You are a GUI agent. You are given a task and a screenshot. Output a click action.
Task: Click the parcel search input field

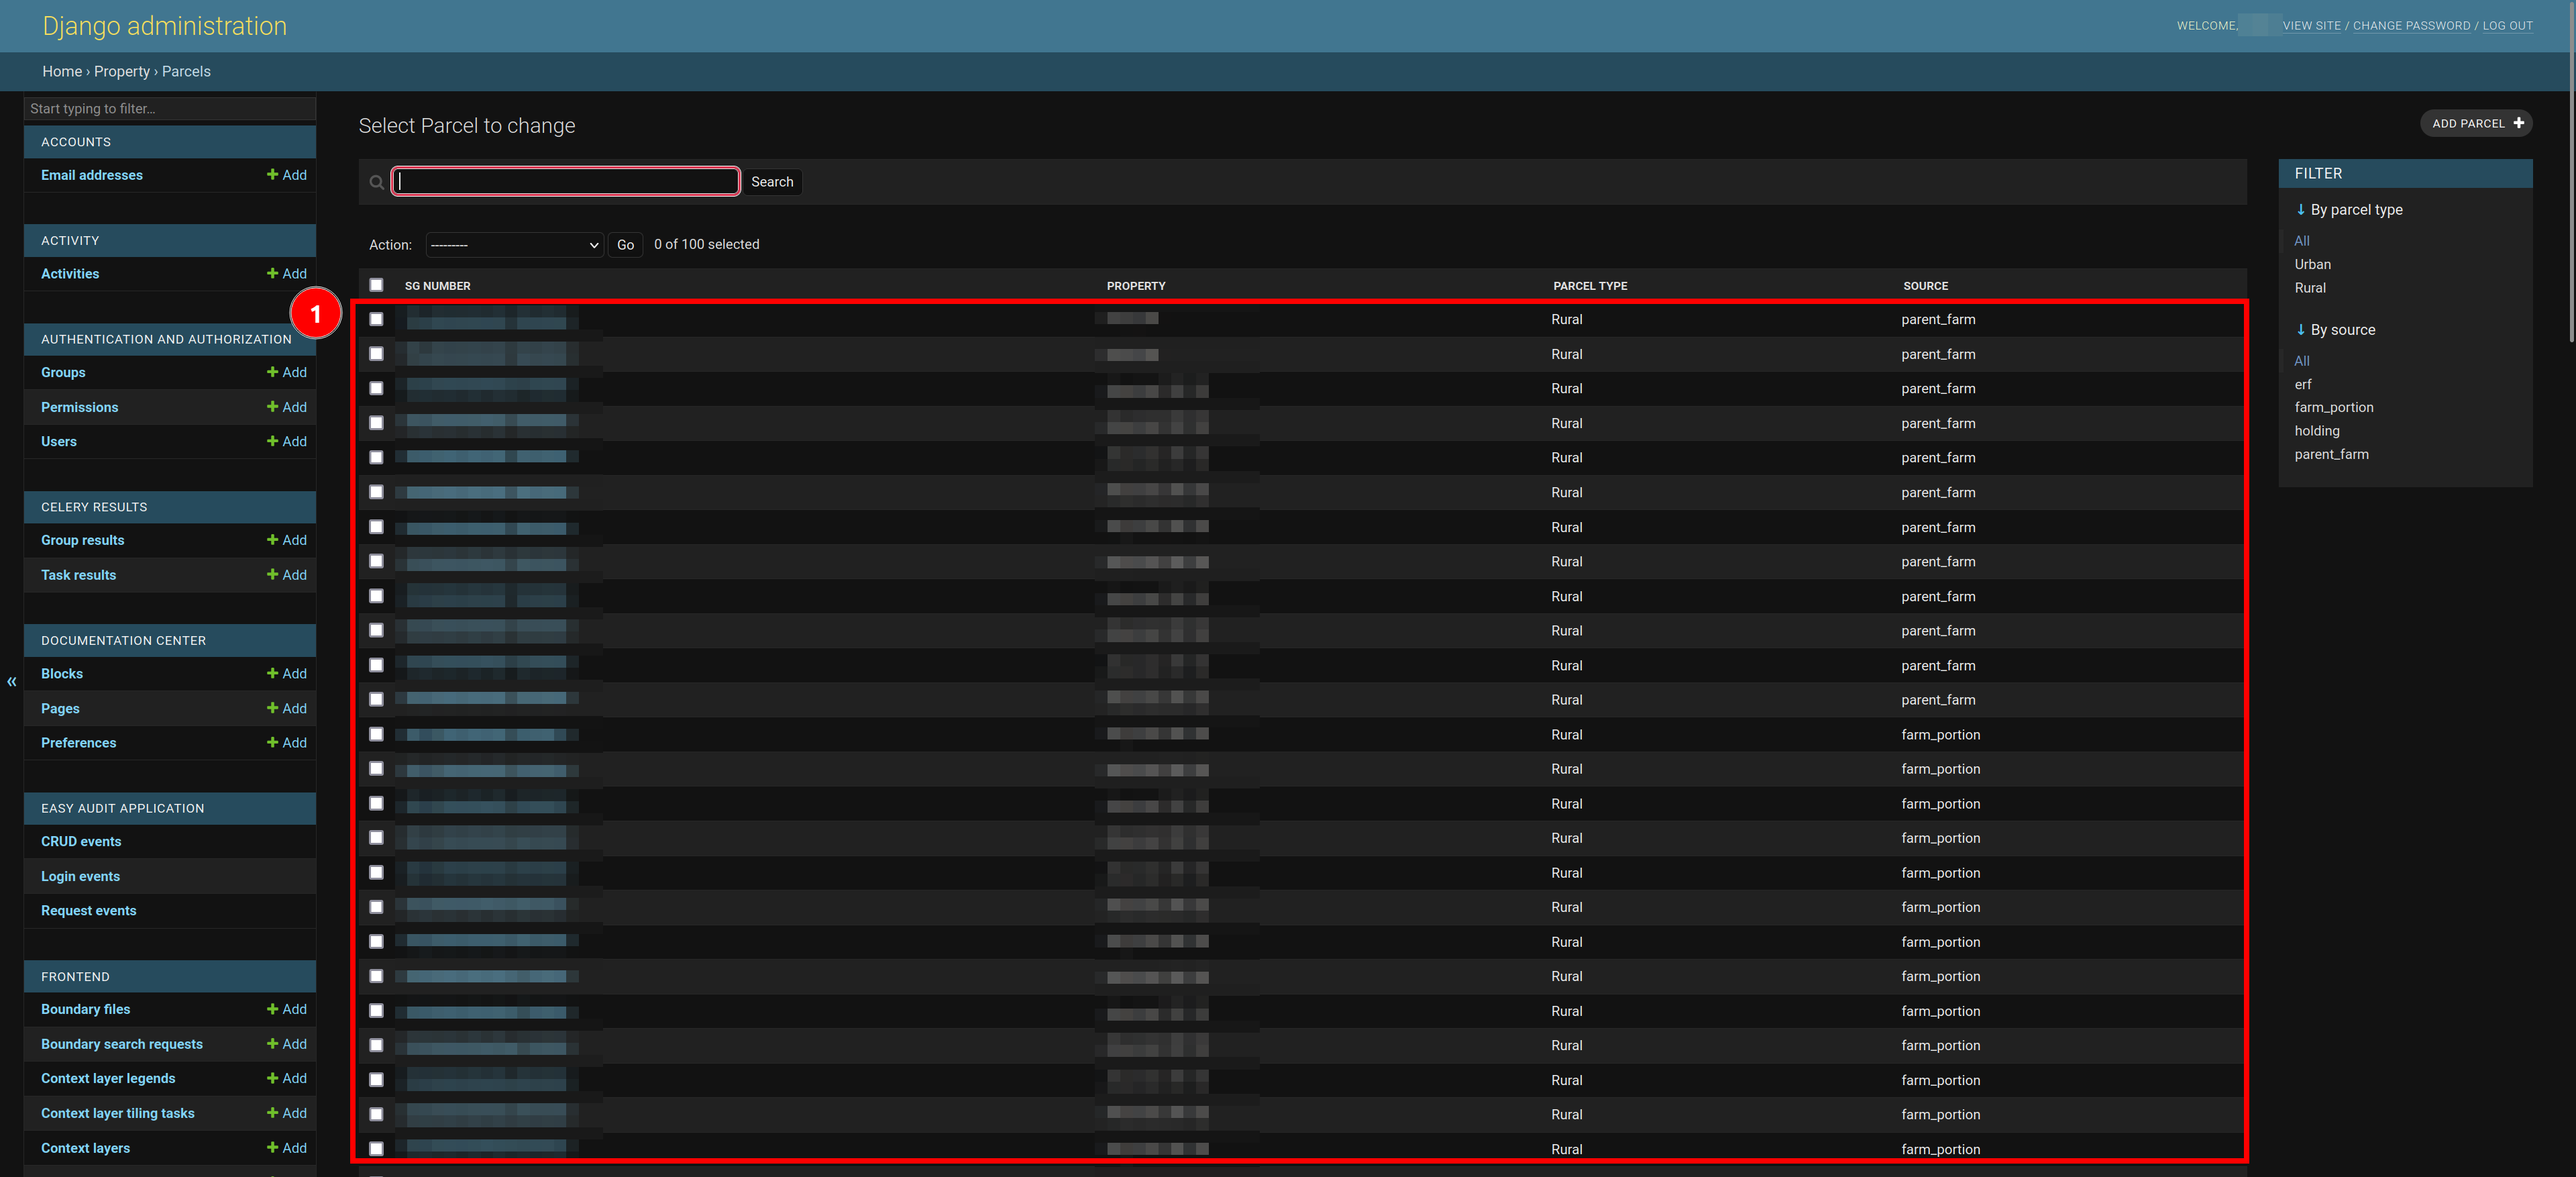point(565,181)
